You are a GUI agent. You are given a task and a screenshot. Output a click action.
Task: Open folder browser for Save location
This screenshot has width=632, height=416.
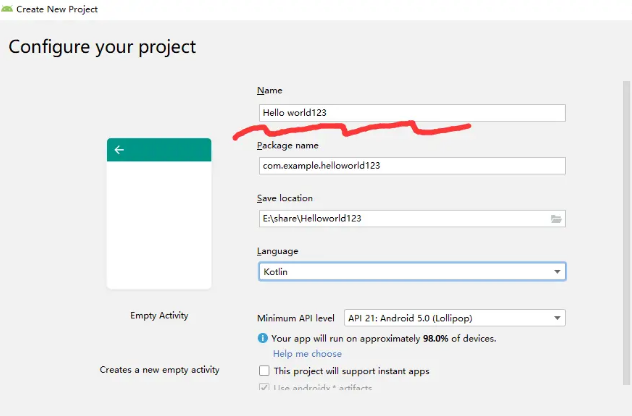[557, 218]
